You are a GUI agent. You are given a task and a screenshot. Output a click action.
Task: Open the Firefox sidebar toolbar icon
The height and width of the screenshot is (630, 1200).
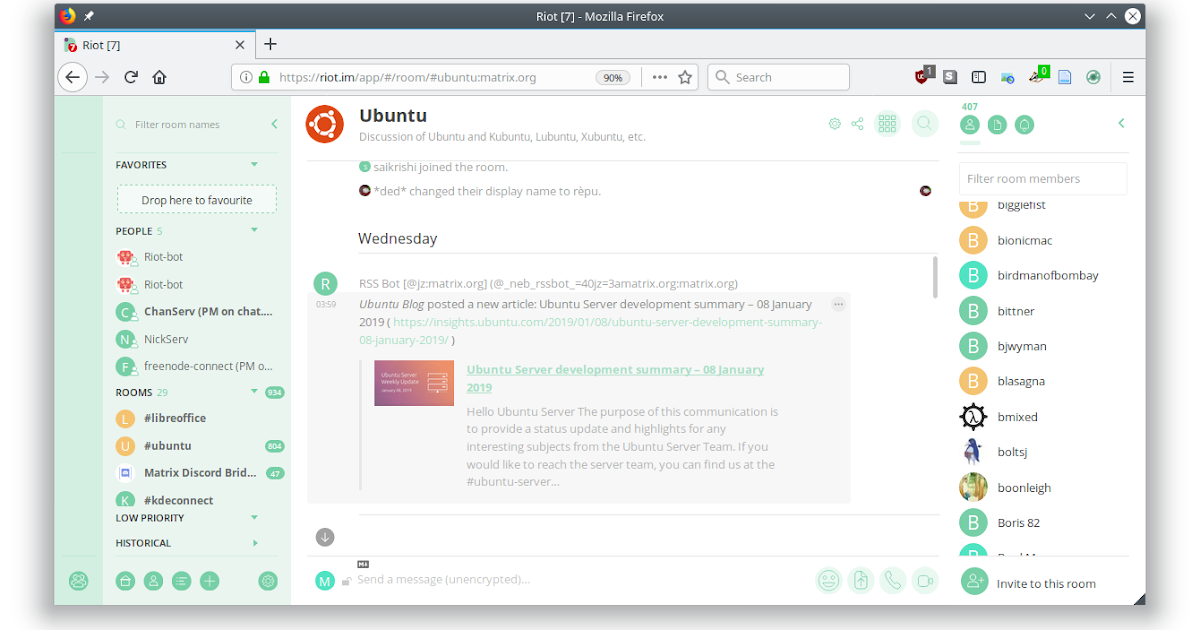[x=979, y=77]
